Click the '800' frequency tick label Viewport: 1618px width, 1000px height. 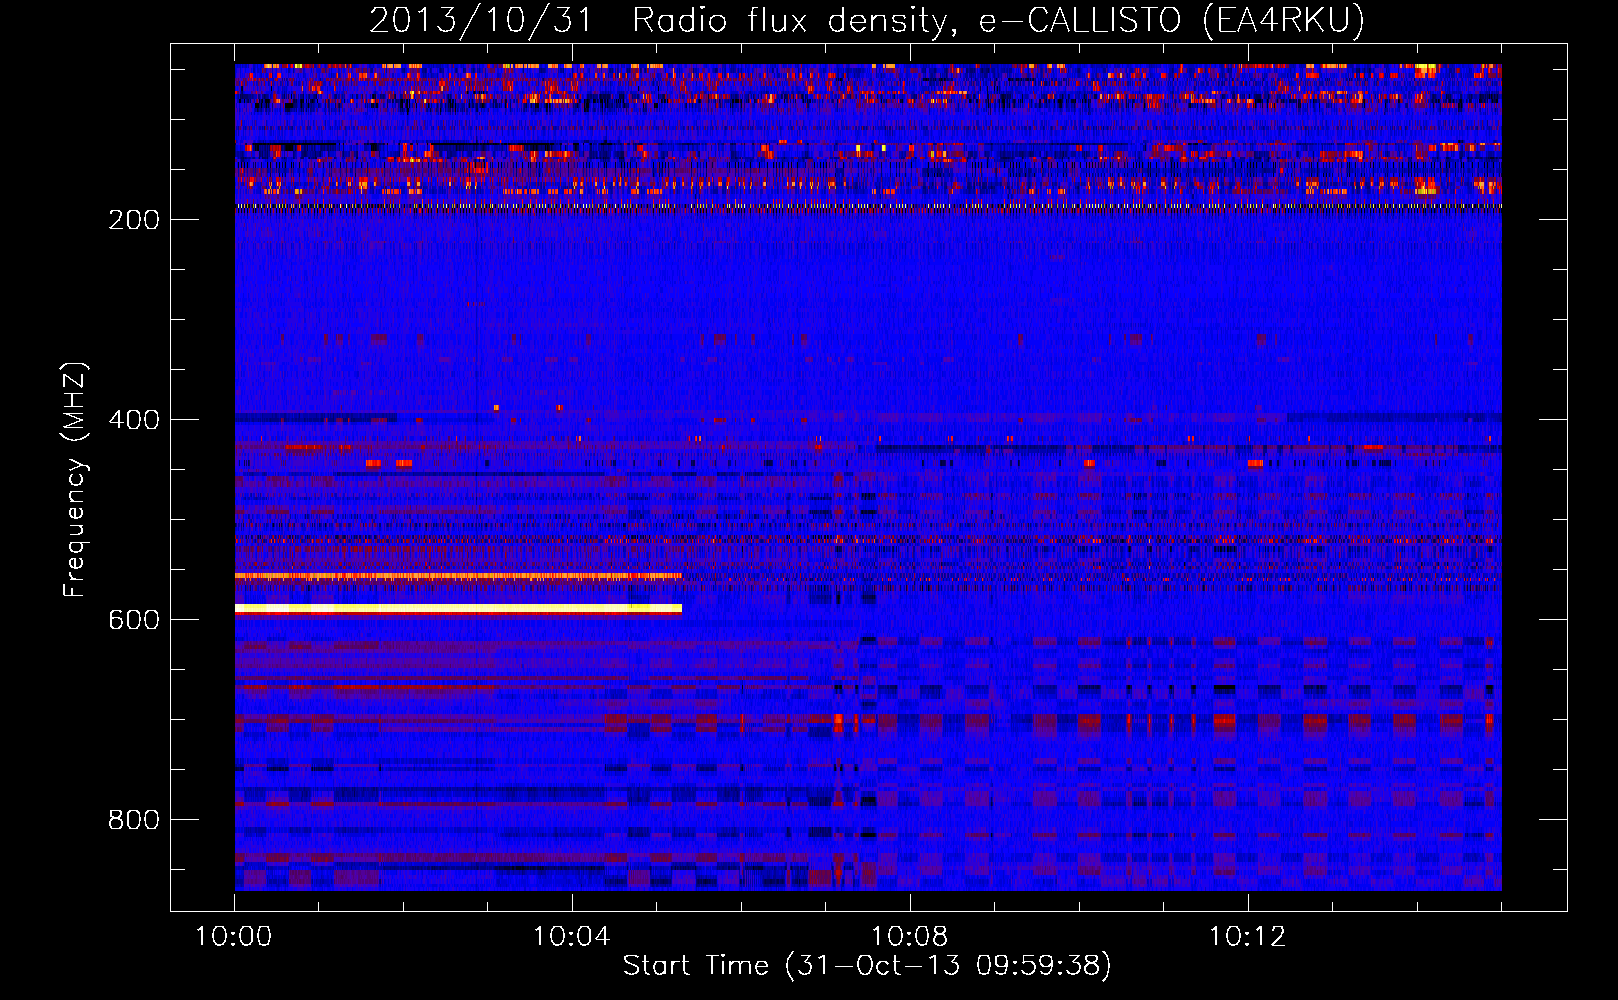pyautogui.click(x=134, y=820)
